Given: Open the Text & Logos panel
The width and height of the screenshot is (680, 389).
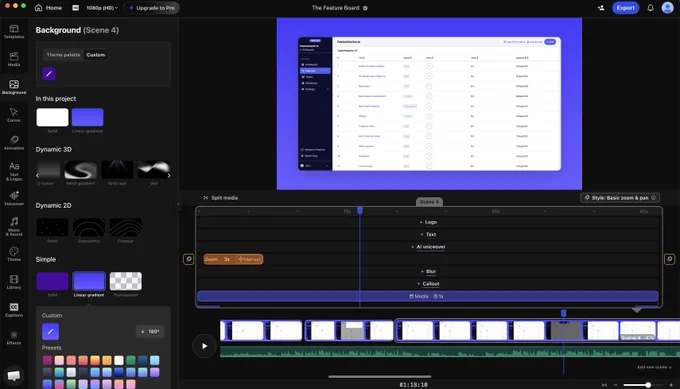Looking at the screenshot, I should coord(14,171).
